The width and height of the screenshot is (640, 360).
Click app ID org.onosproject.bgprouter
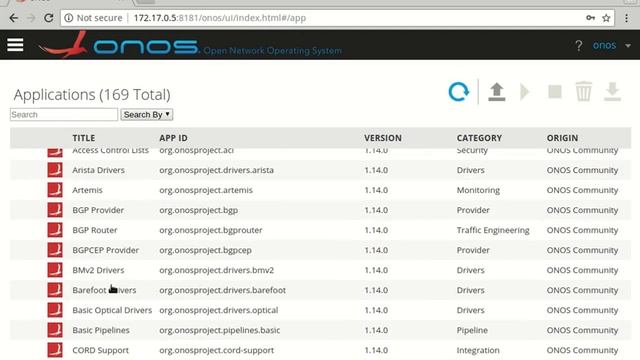[211, 230]
